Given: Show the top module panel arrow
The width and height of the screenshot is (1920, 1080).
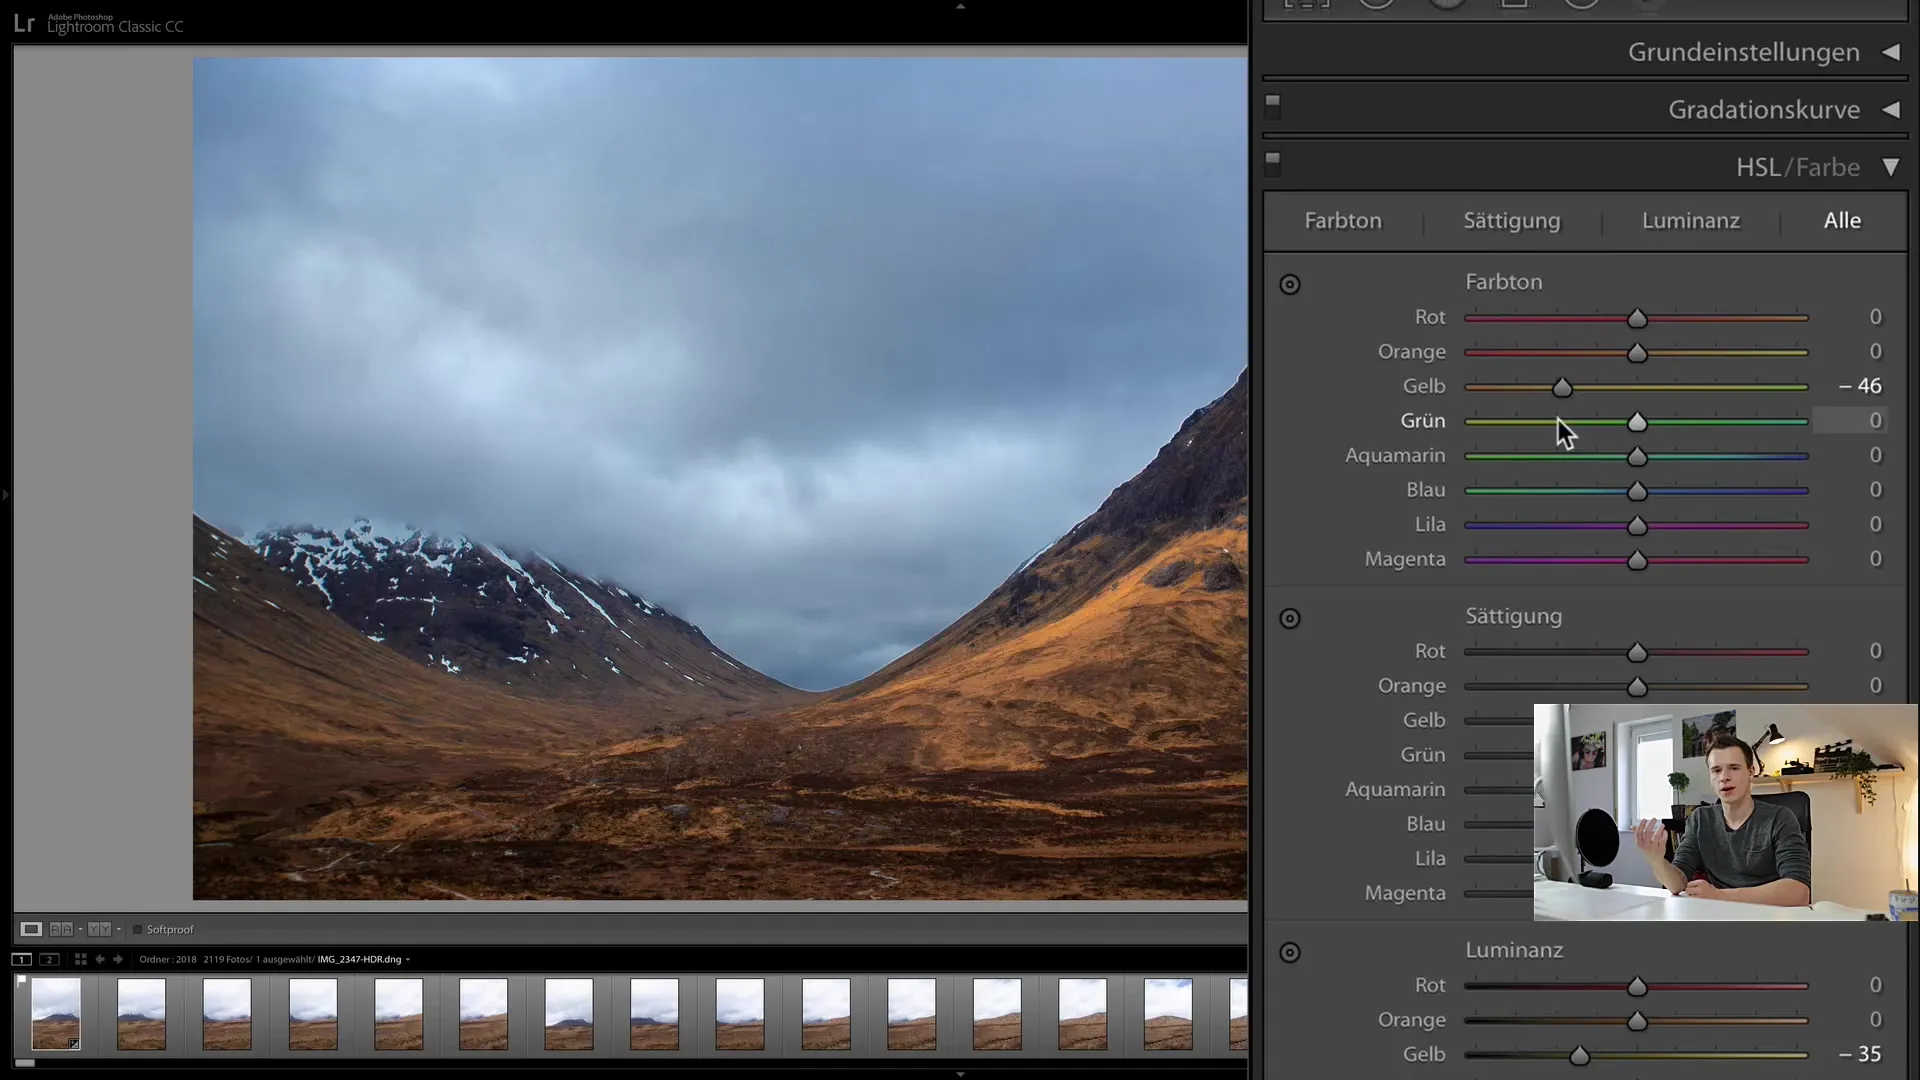Looking at the screenshot, I should (x=960, y=6).
